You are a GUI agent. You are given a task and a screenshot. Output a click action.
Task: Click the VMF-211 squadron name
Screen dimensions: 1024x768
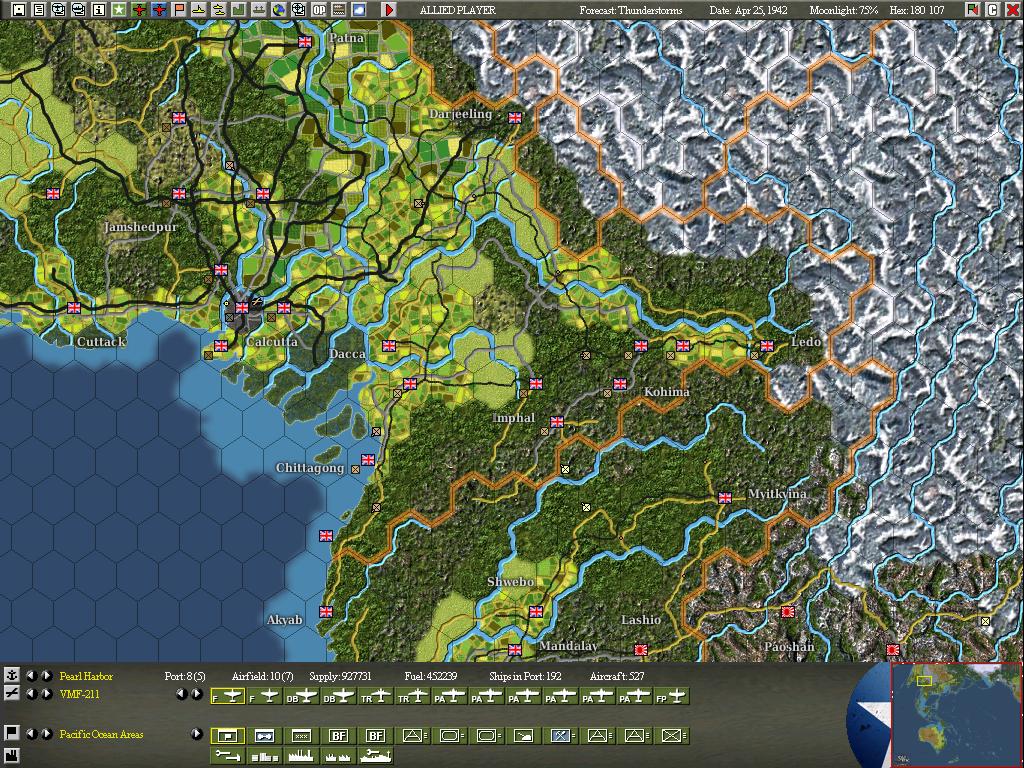[x=80, y=694]
